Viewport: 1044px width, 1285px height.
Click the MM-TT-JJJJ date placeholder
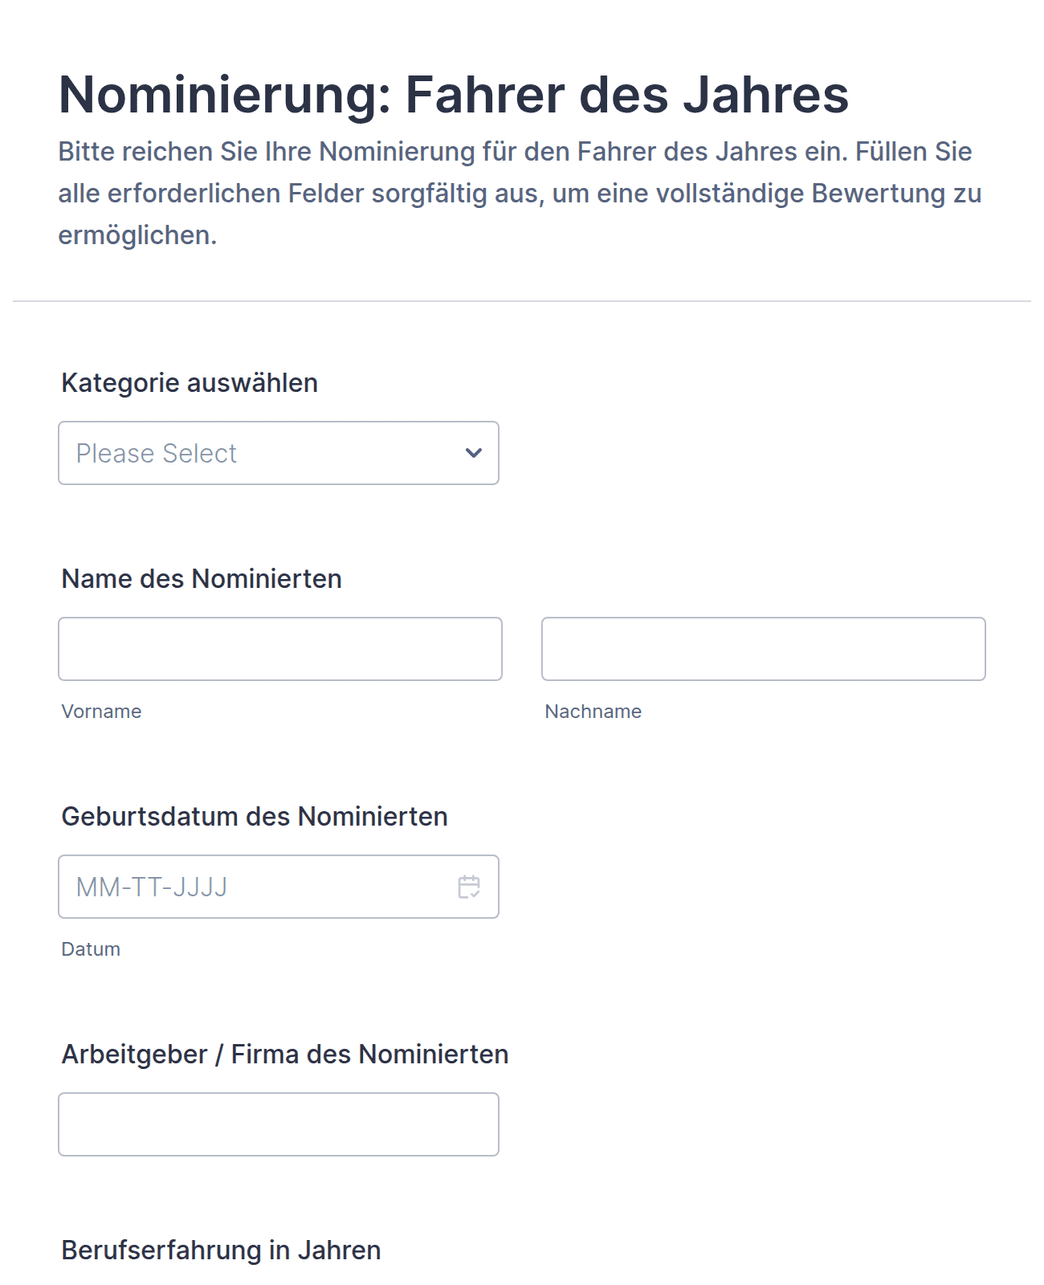(x=152, y=887)
